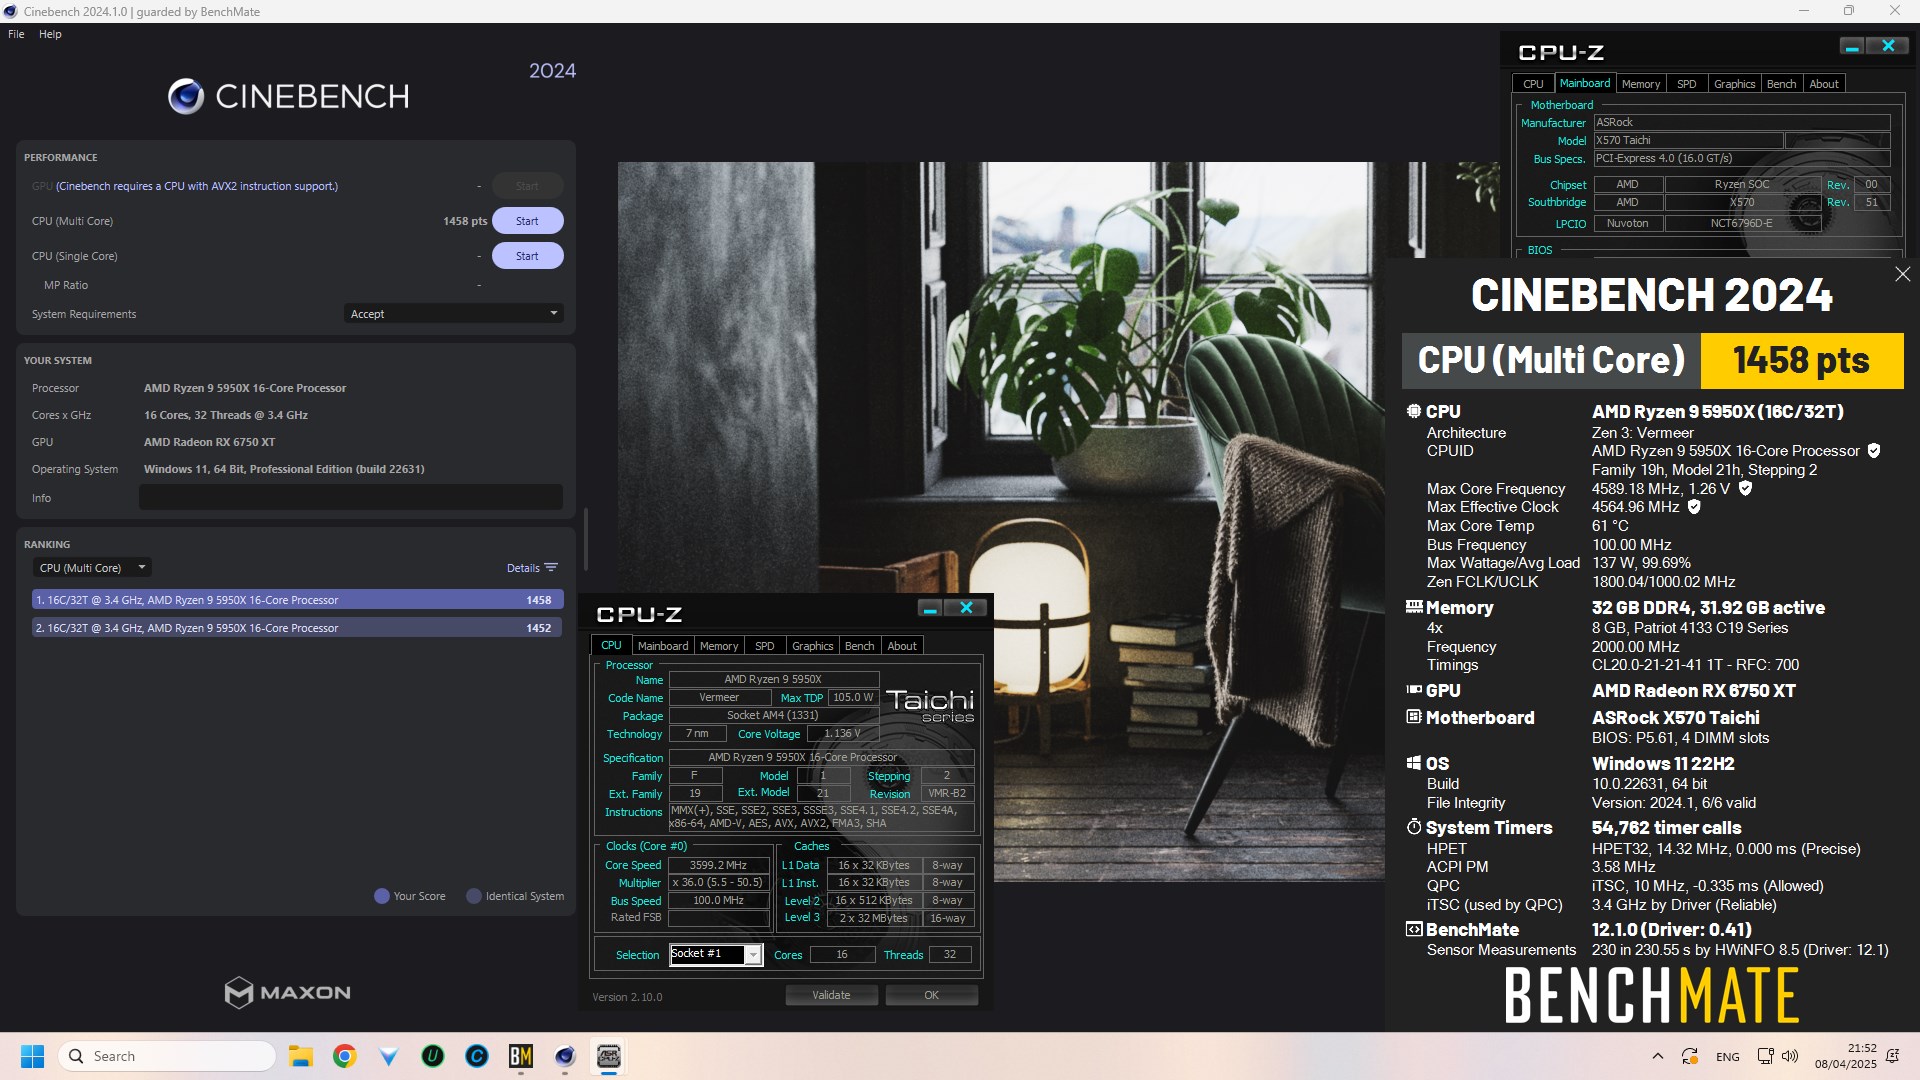Image resolution: width=1920 pixels, height=1080 pixels.
Task: Switch to ASRock CPU-Z via taskbar icon
Action: point(608,1056)
